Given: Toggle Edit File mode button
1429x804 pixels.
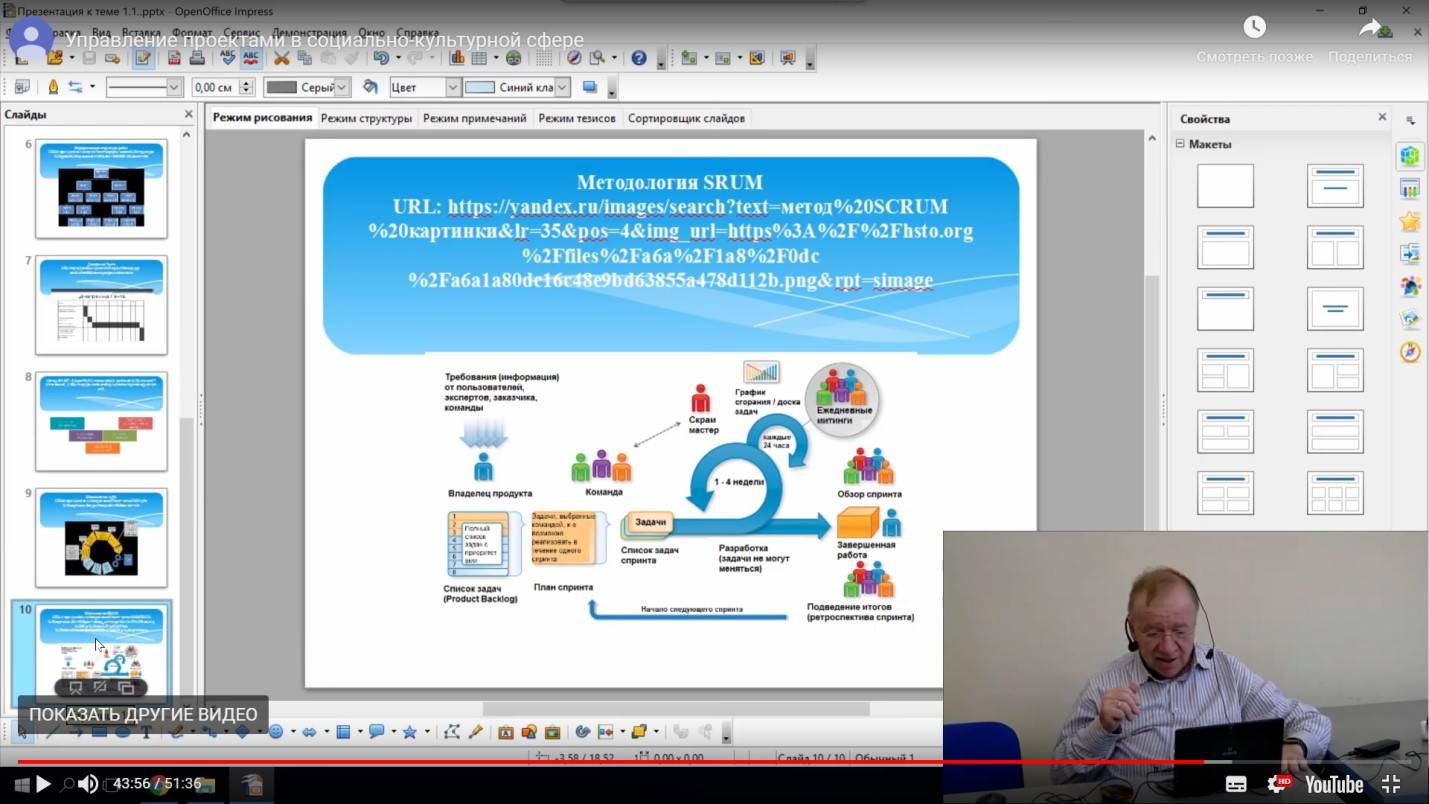Looking at the screenshot, I should [x=143, y=58].
